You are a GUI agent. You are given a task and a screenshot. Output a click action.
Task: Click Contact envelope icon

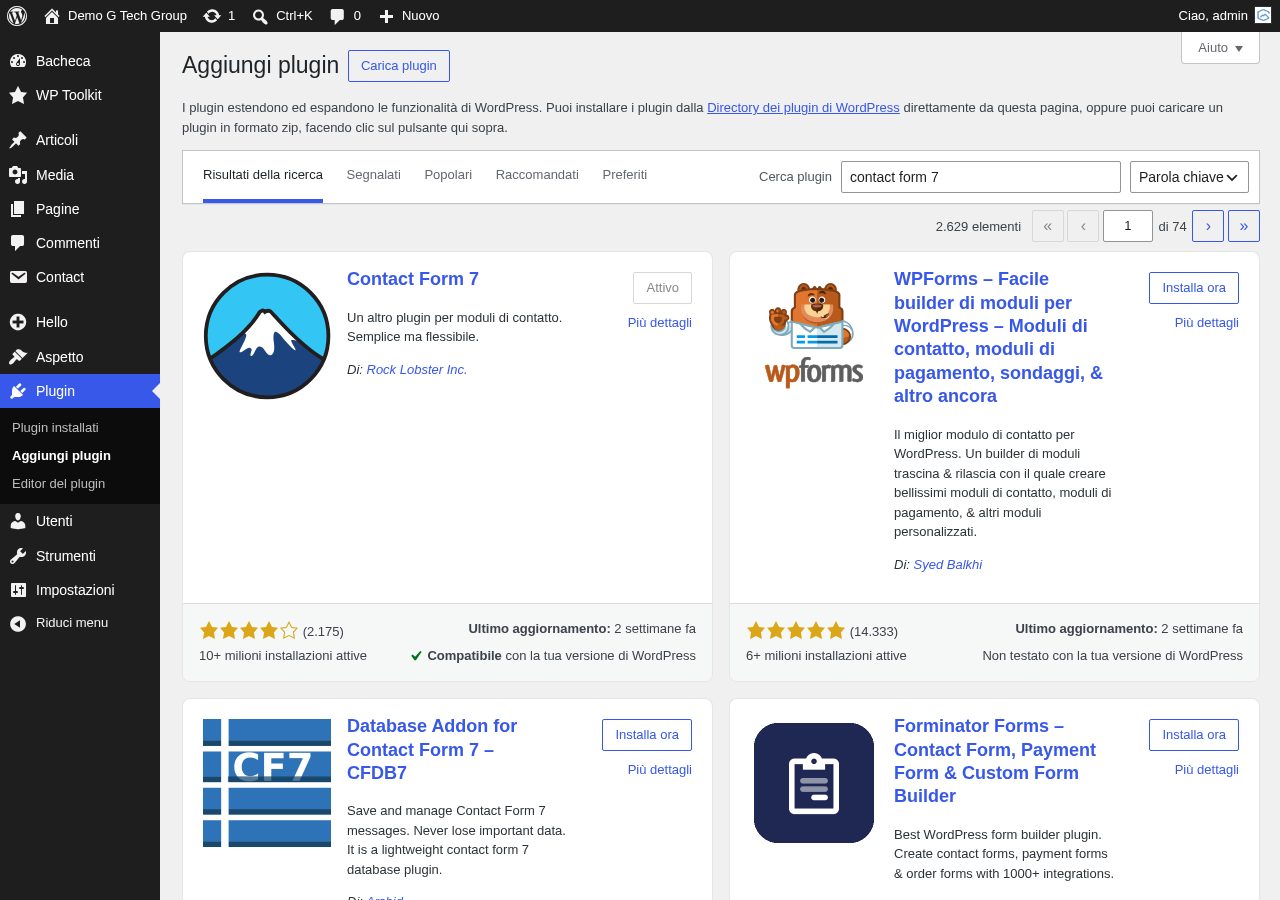point(18,277)
